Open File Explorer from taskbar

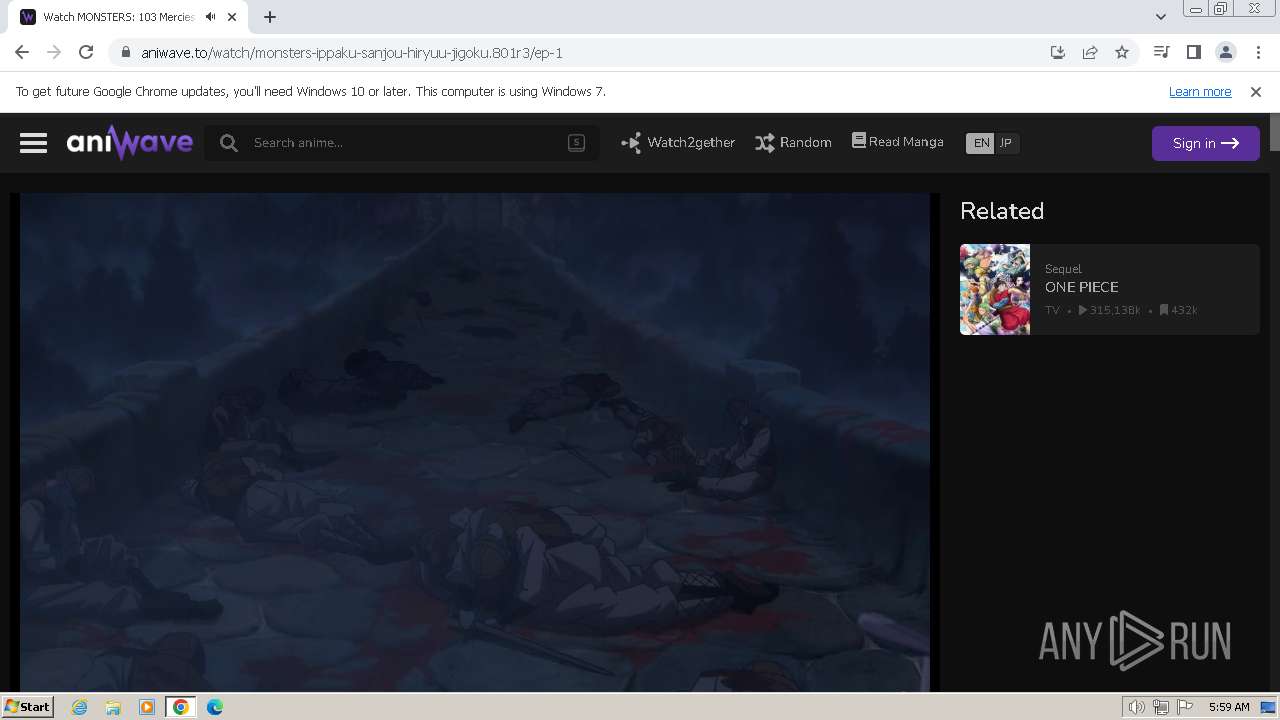click(x=113, y=707)
